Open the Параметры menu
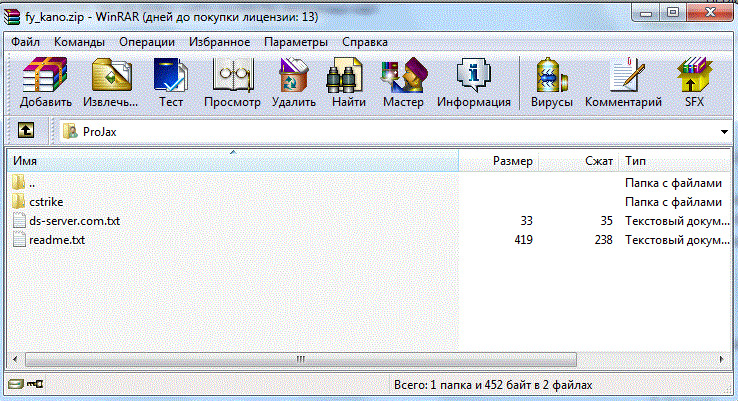This screenshot has height=401, width=738. pos(296,42)
